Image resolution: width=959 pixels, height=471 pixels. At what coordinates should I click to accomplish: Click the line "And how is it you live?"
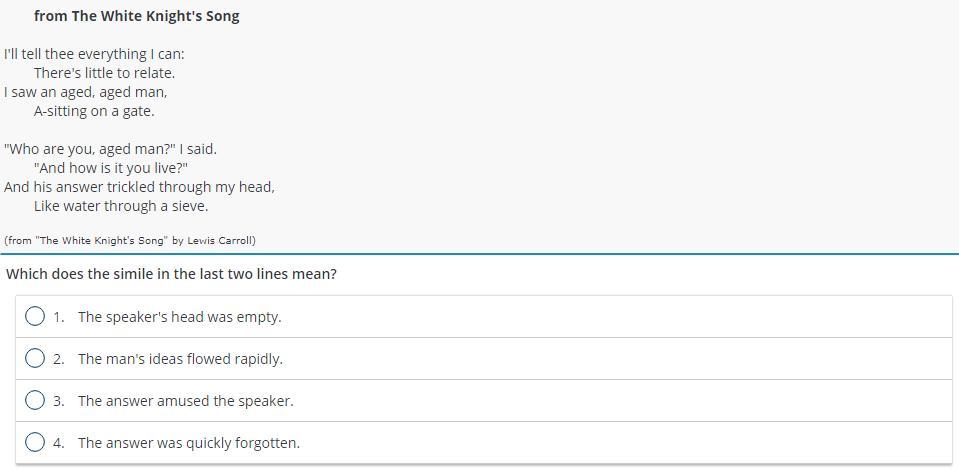click(110, 168)
